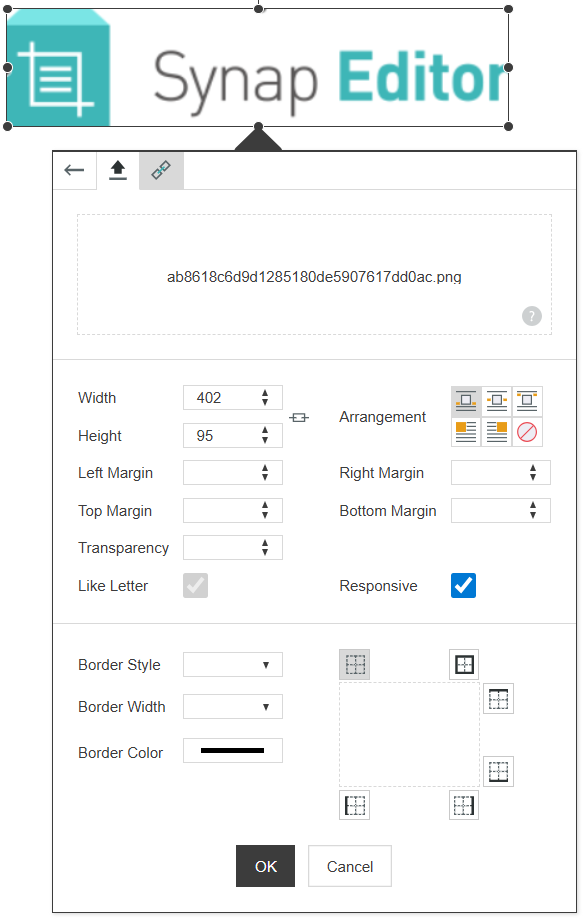The width and height of the screenshot is (587, 919).
Task: Apply the right border icon
Action: [x=464, y=805]
